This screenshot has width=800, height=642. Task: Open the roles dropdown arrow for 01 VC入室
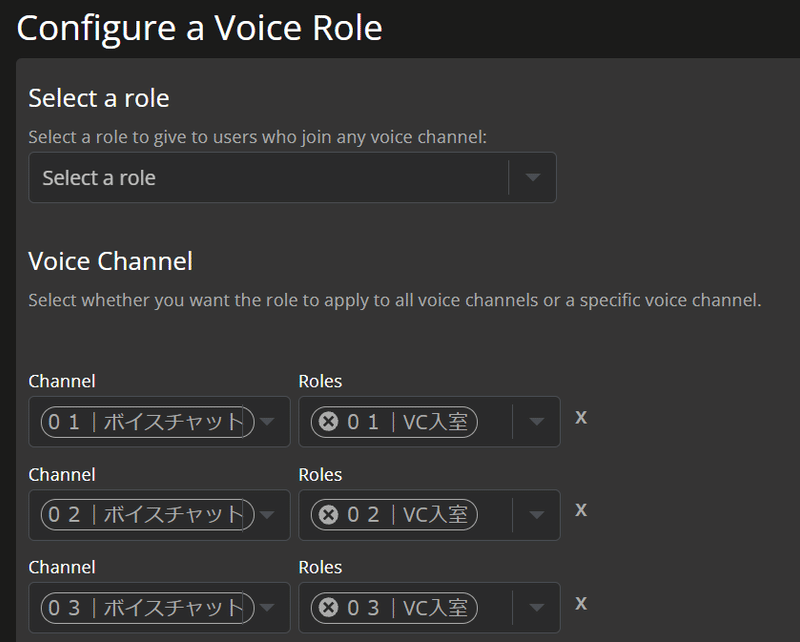coord(536,422)
